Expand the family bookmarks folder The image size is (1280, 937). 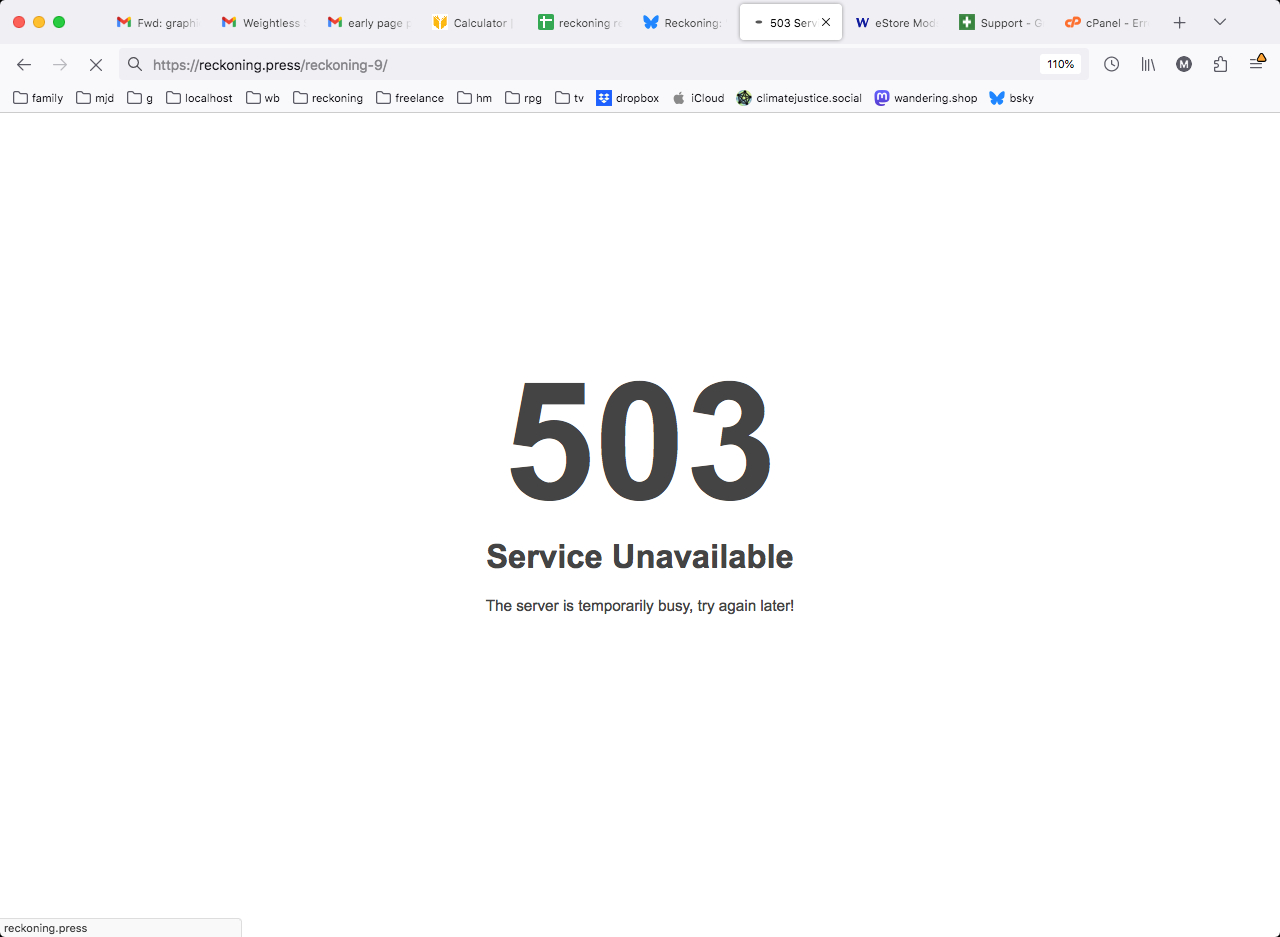pos(38,98)
